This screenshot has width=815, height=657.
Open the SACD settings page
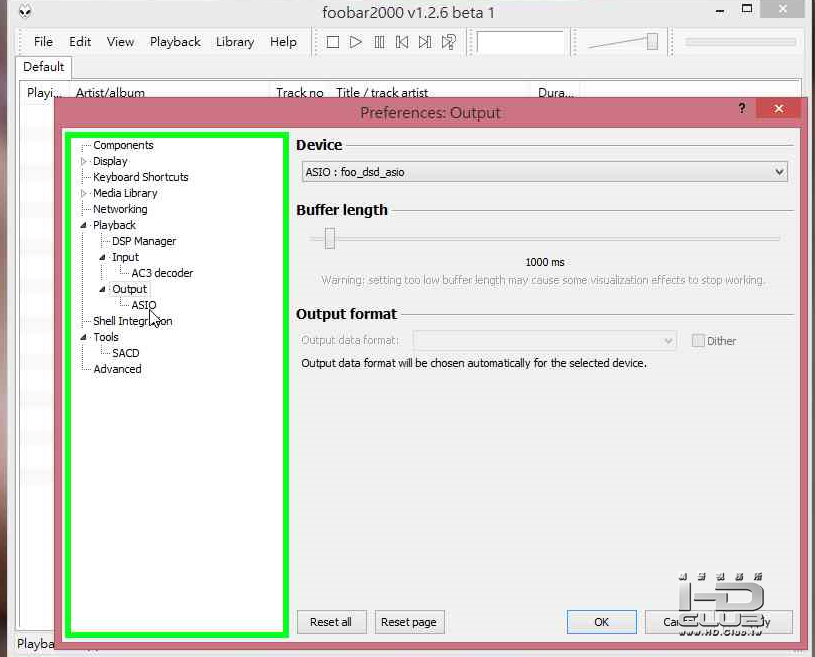click(126, 353)
